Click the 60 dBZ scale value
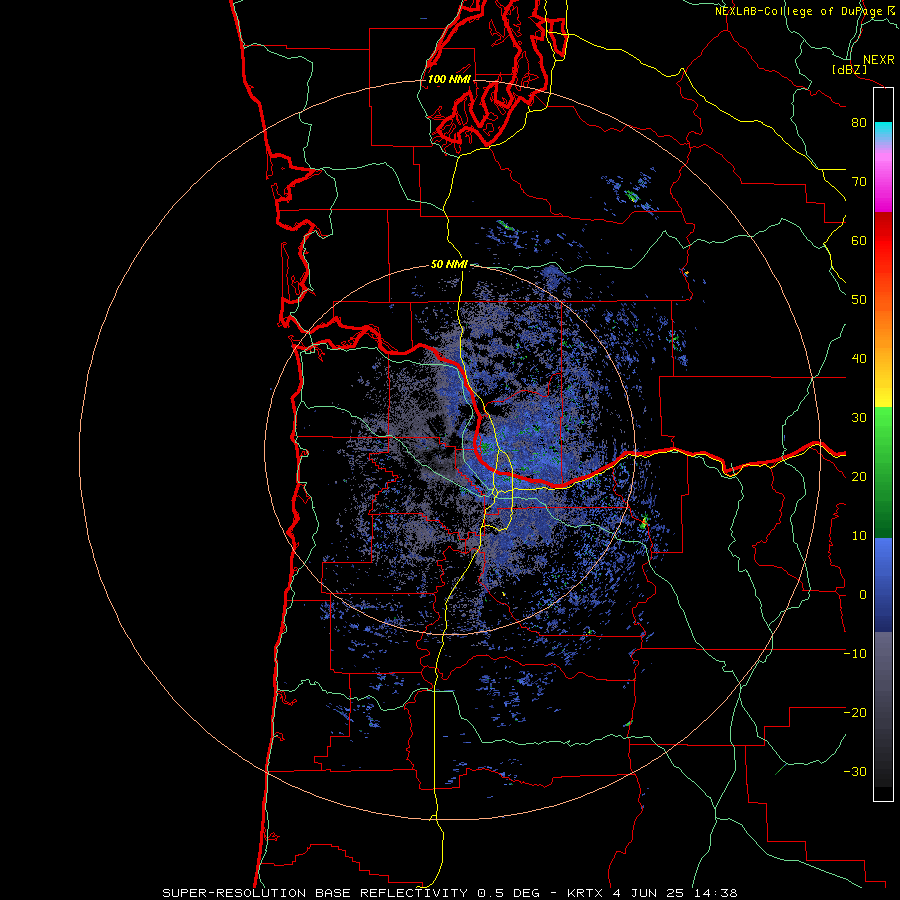Image resolution: width=900 pixels, height=900 pixels. (x=859, y=240)
